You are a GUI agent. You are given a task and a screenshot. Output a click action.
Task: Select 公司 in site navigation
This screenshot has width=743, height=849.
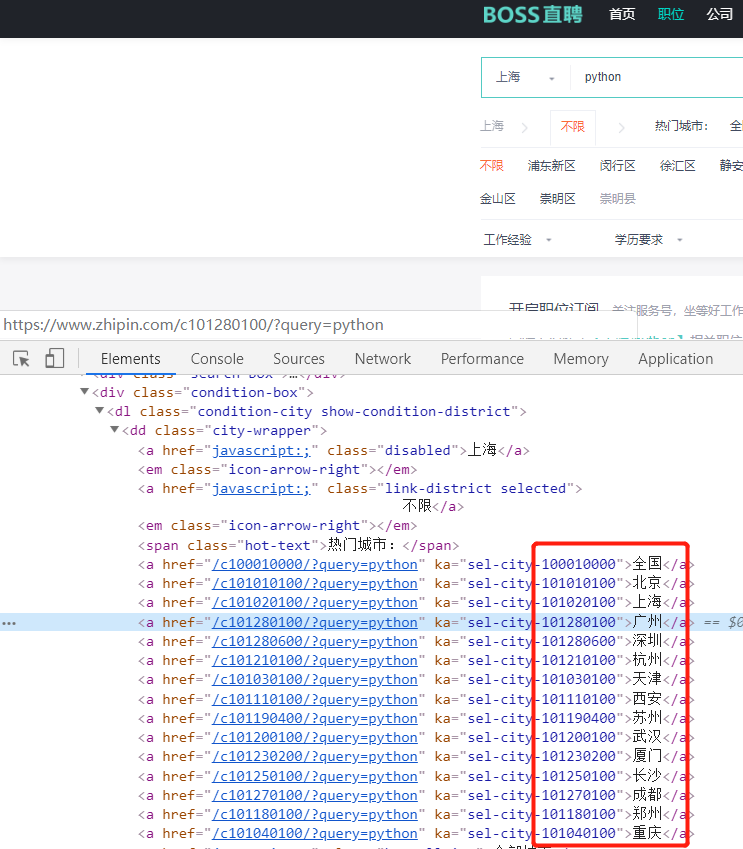coord(719,14)
